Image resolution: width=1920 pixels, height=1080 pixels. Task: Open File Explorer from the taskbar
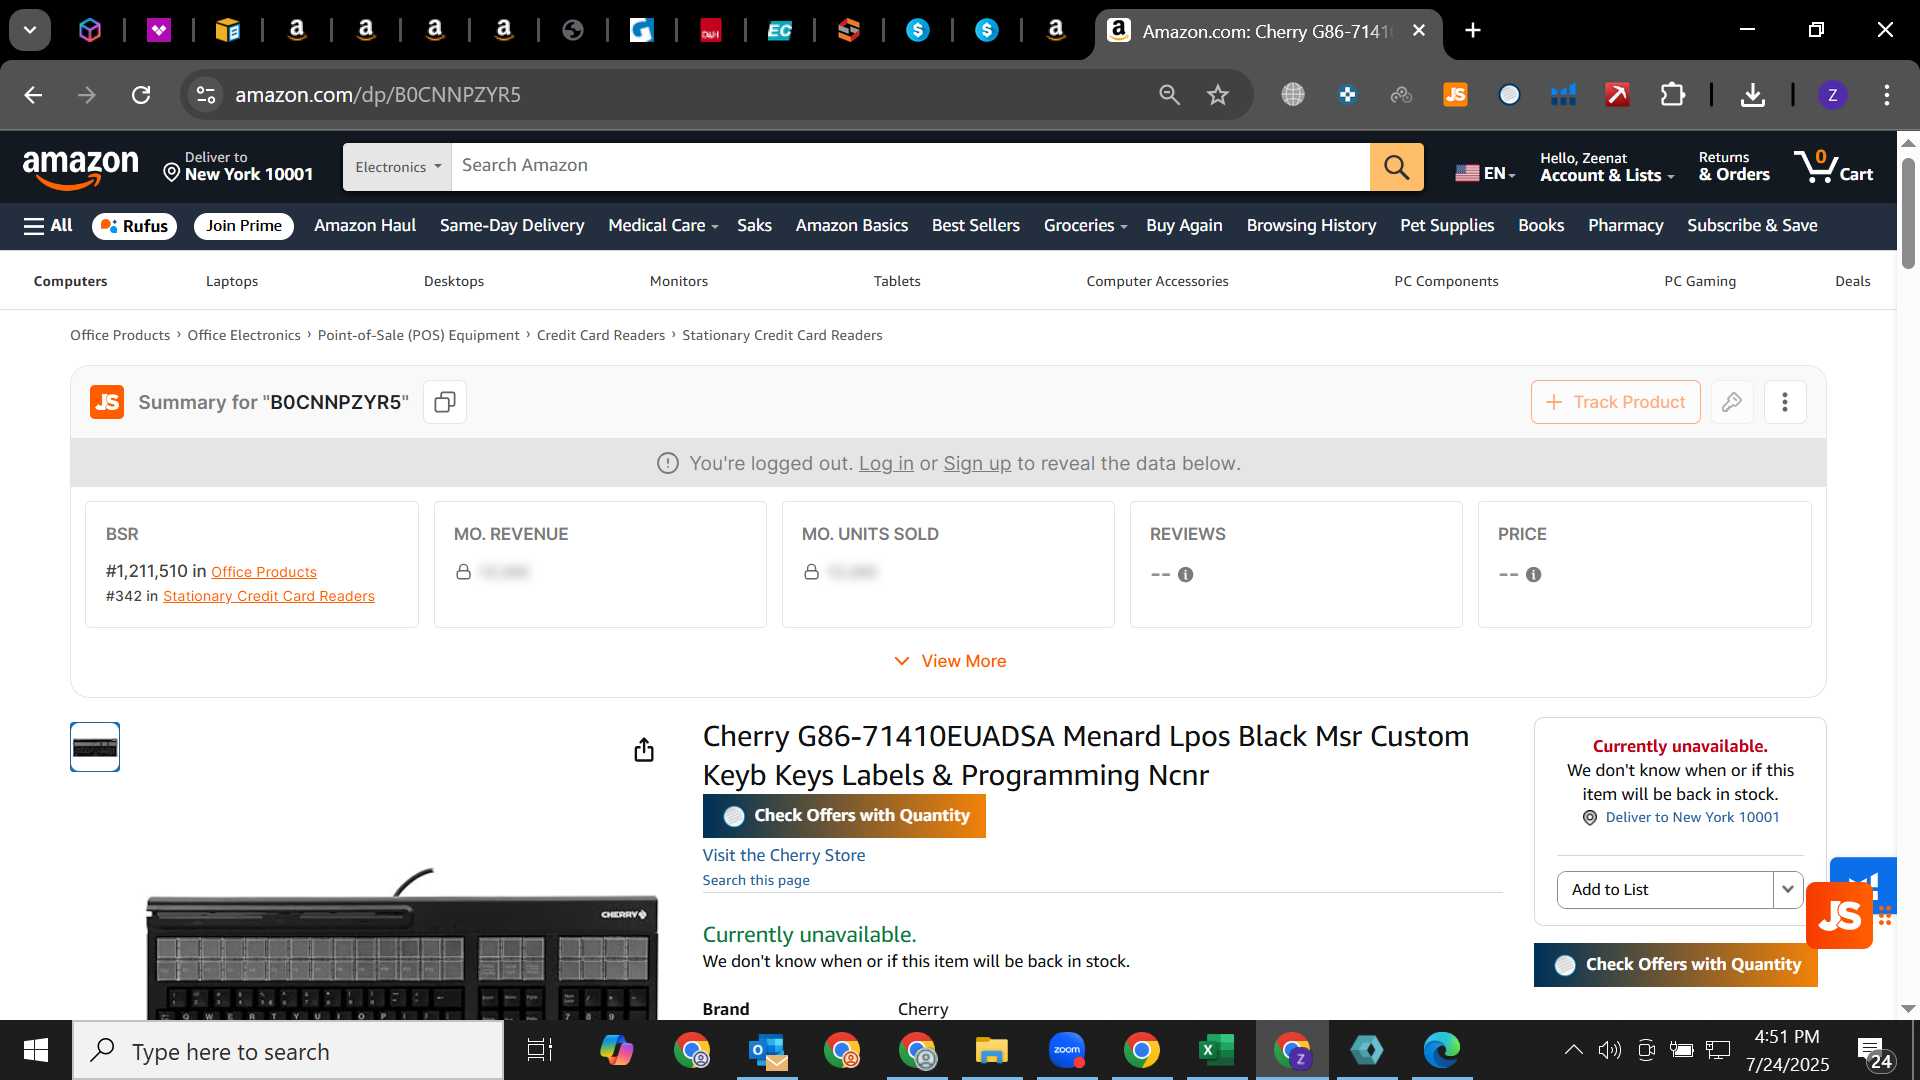(991, 1050)
